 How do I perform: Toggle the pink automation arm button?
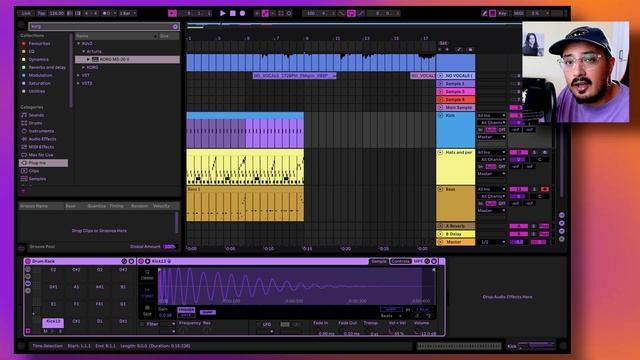[x=265, y=13]
